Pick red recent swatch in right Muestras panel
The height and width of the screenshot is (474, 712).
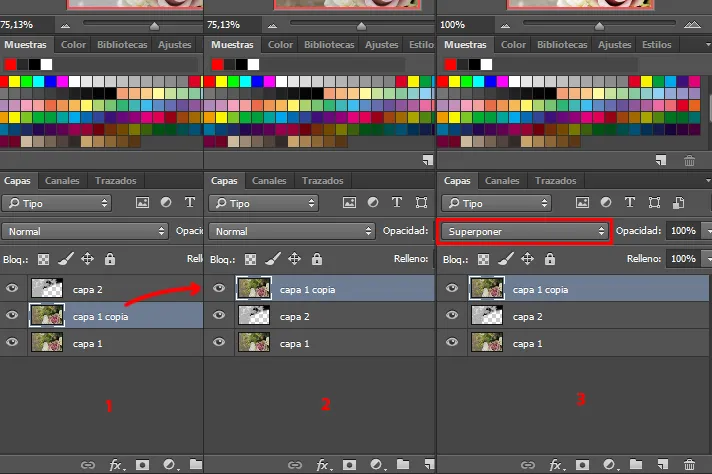(x=450, y=64)
